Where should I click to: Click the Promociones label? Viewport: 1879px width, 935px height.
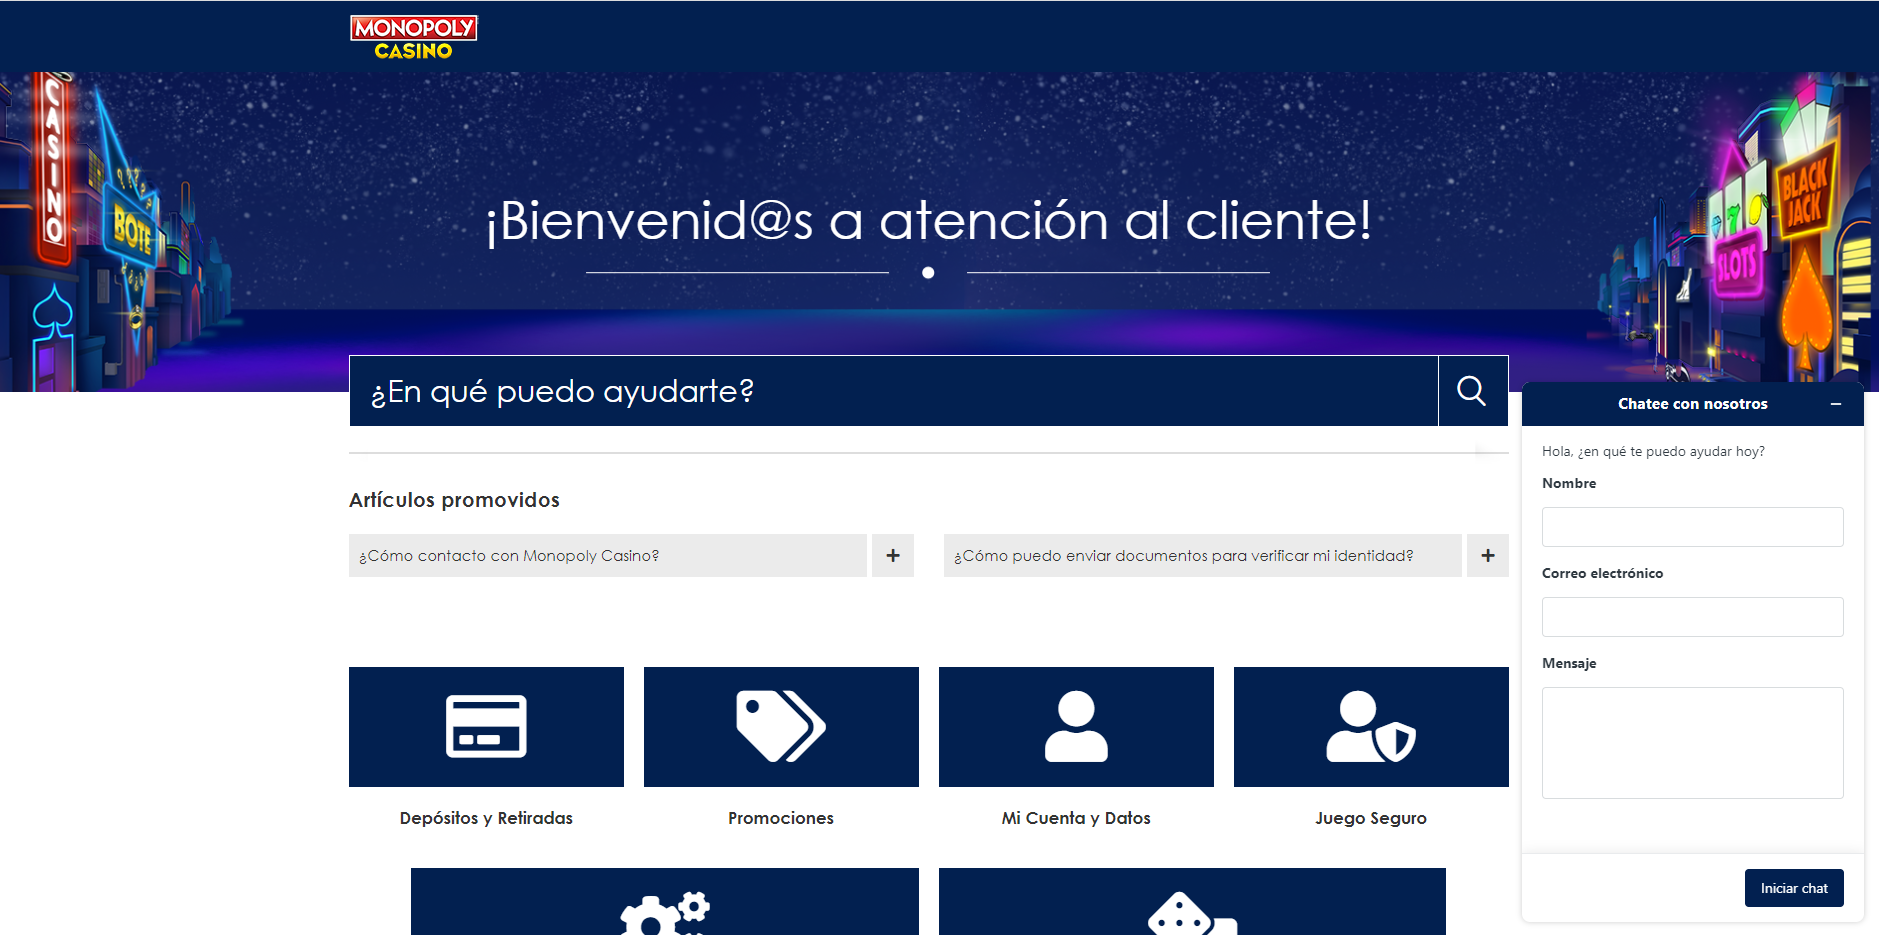point(781,818)
